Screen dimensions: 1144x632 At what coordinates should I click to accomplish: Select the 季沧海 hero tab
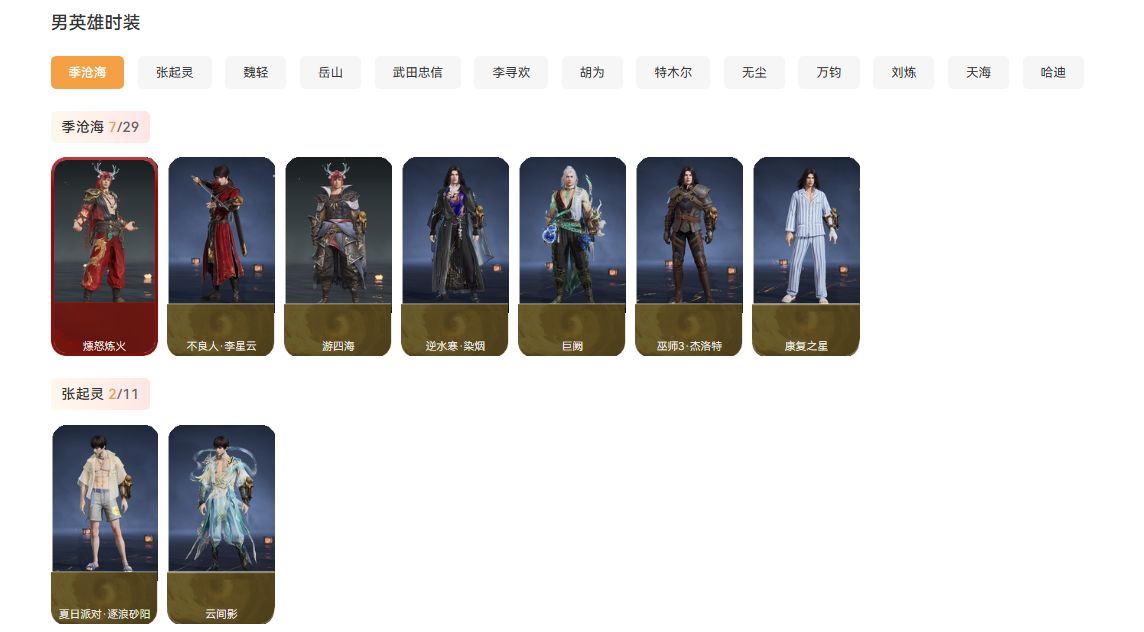88,72
